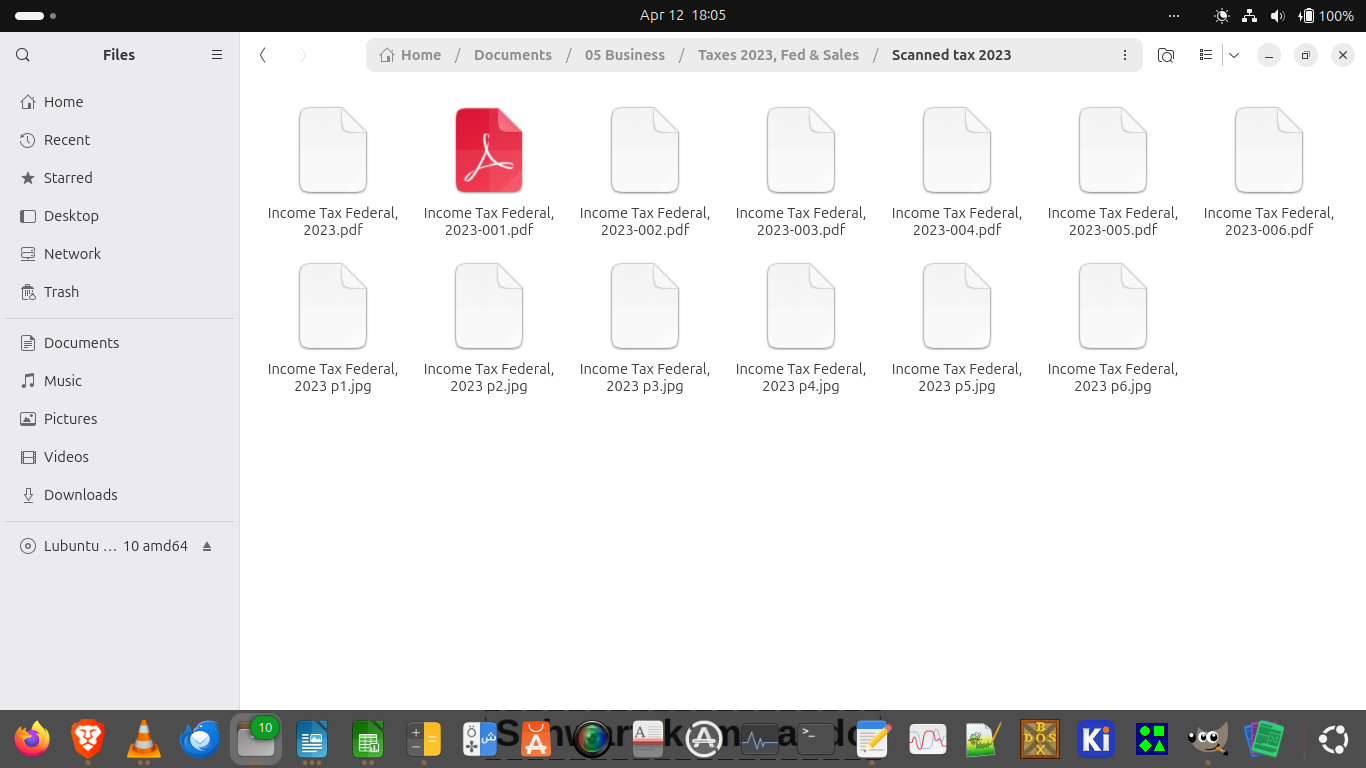Switch to list view
Image resolution: width=1366 pixels, height=768 pixels.
point(1206,55)
